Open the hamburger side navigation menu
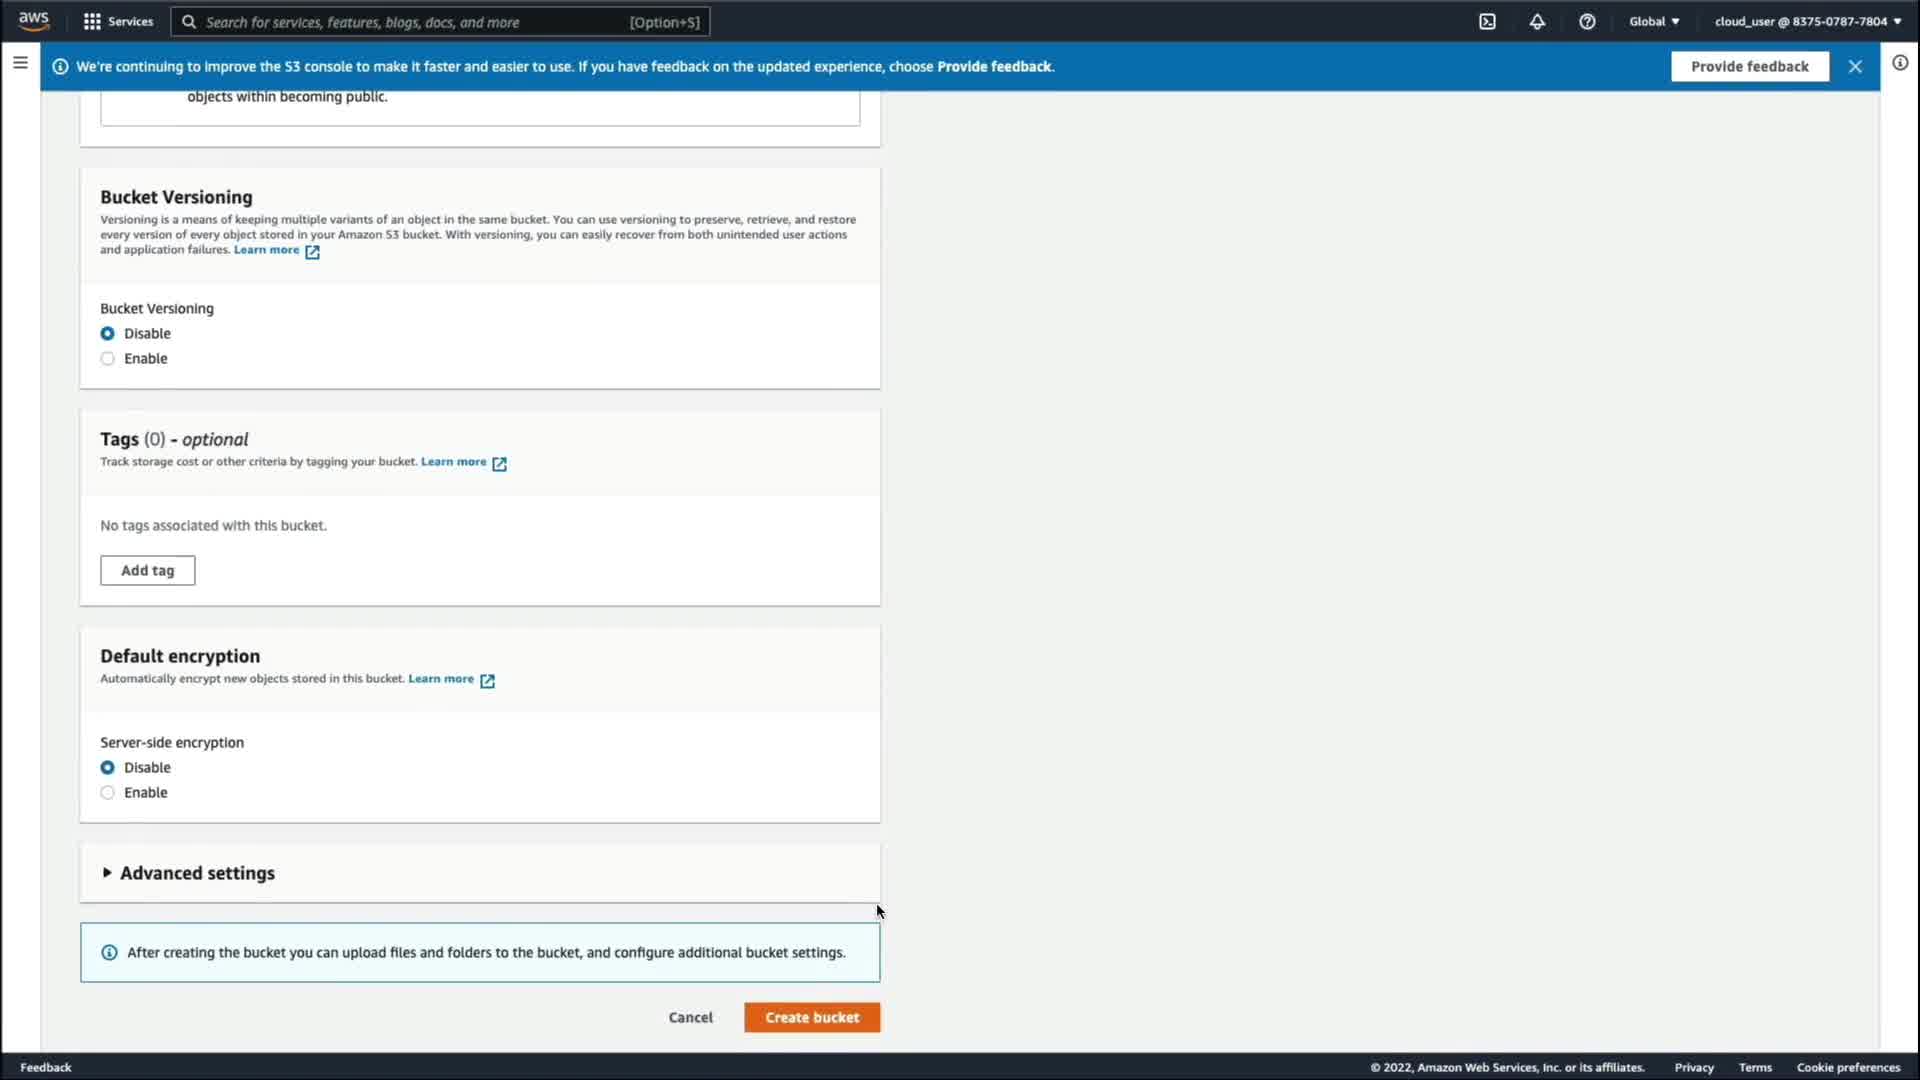The image size is (1920, 1080). pos(20,63)
